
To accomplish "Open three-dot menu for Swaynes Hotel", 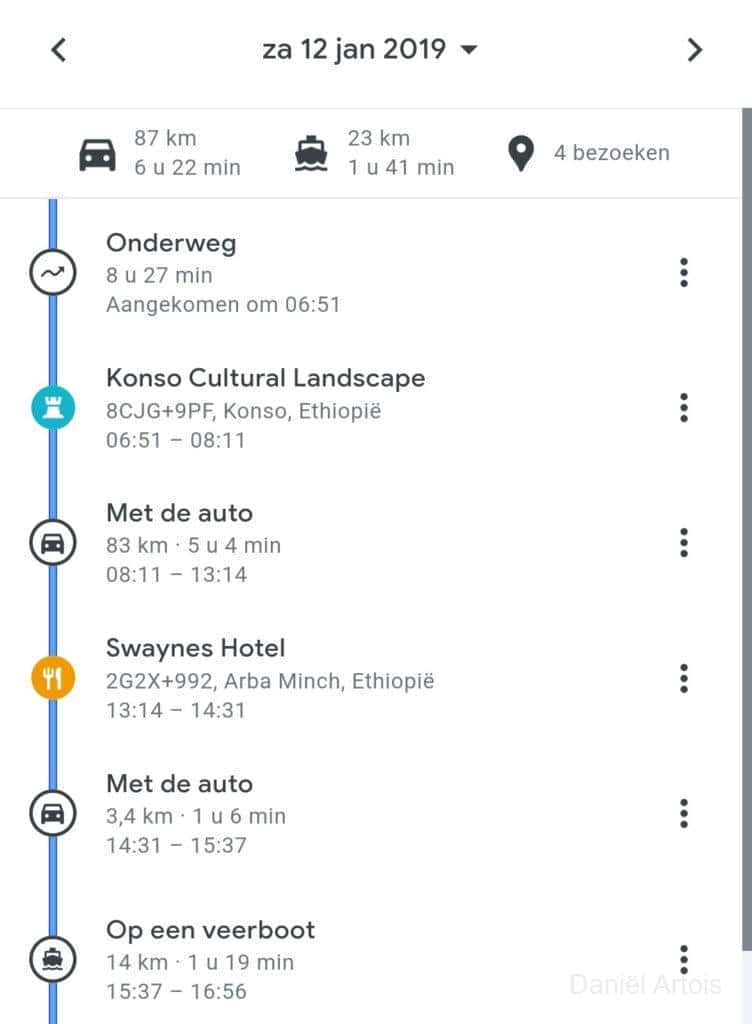I will pos(684,678).
